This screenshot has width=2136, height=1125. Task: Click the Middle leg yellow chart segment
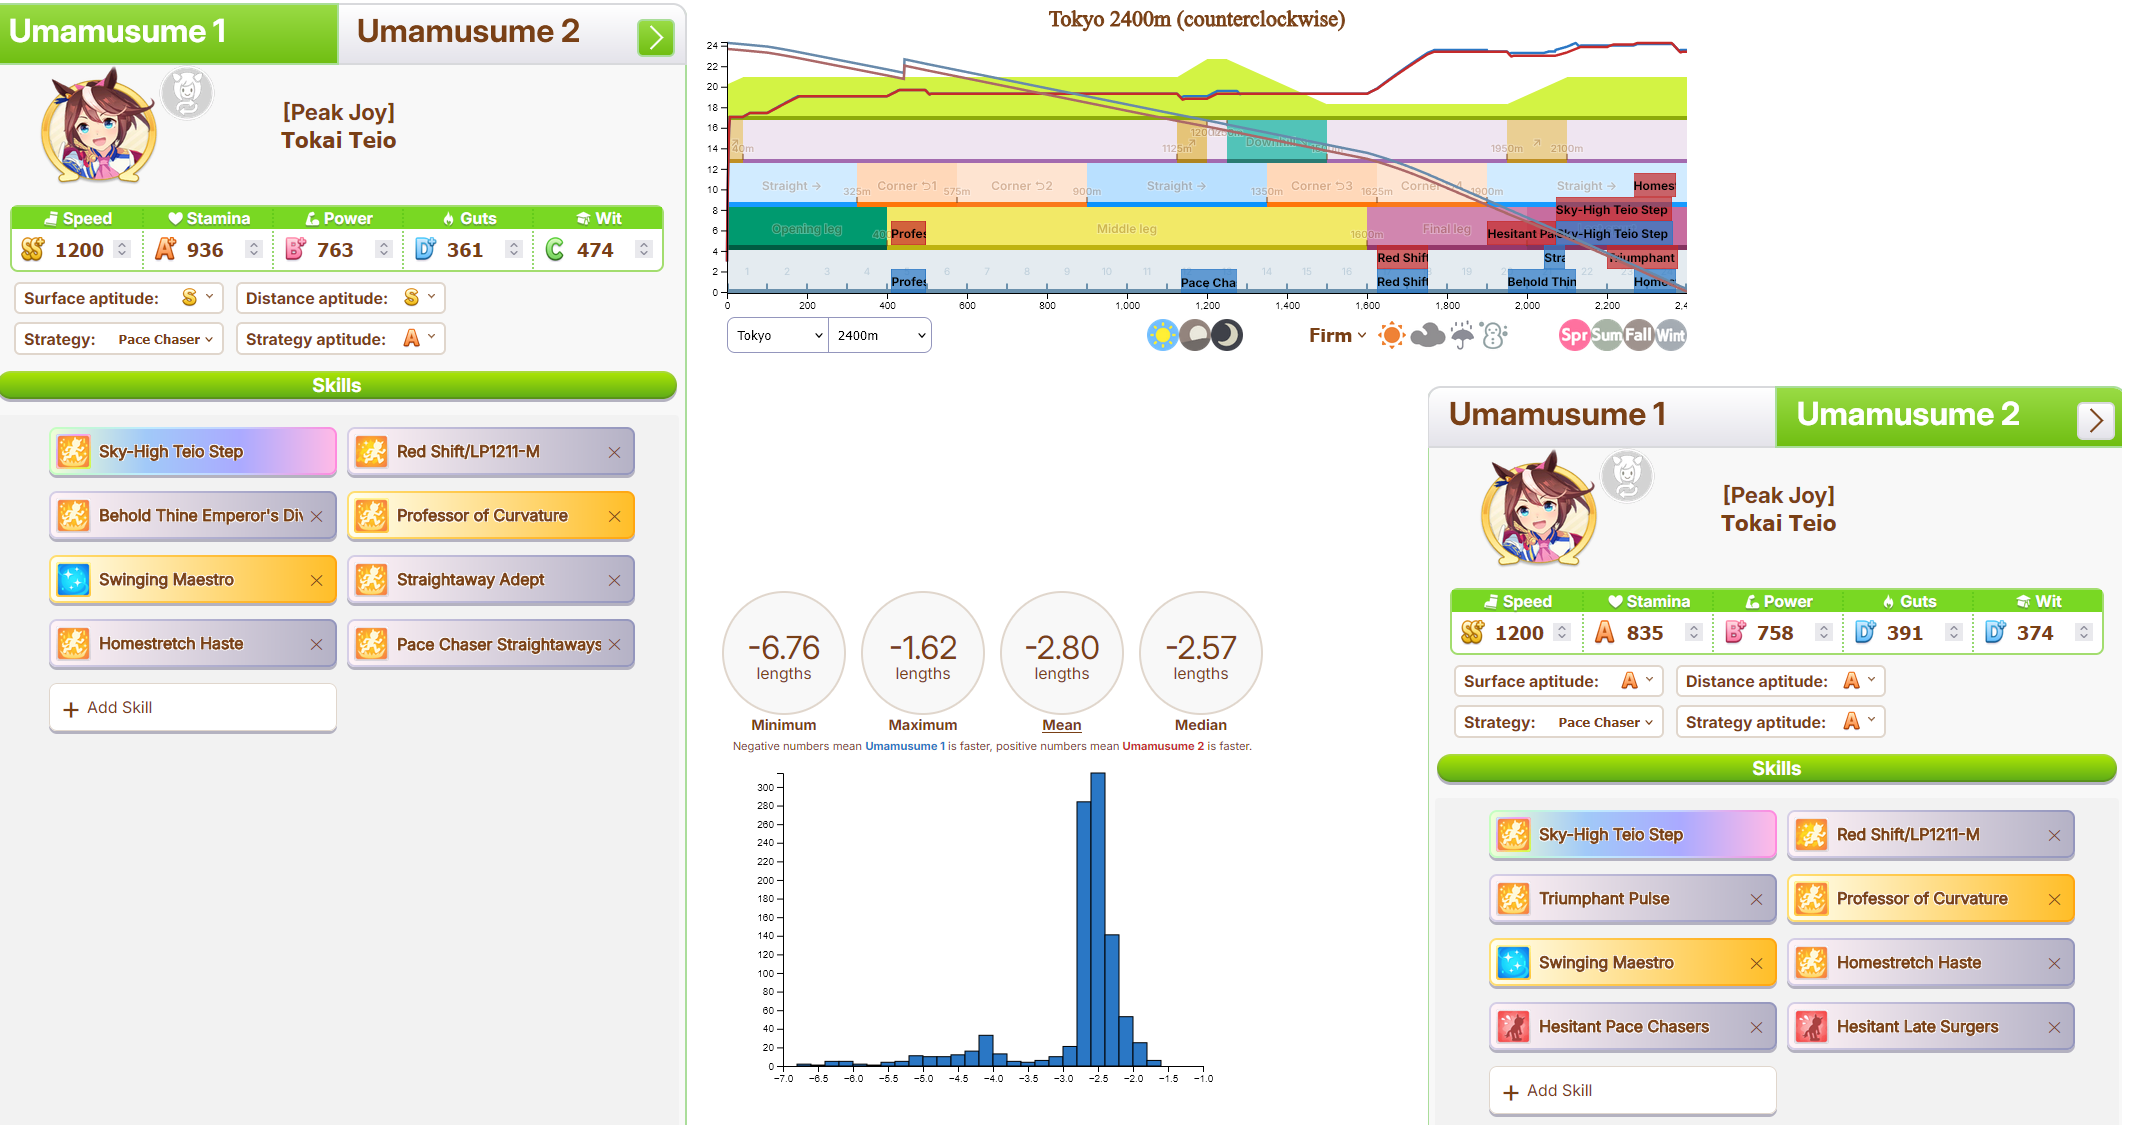coord(1127,229)
